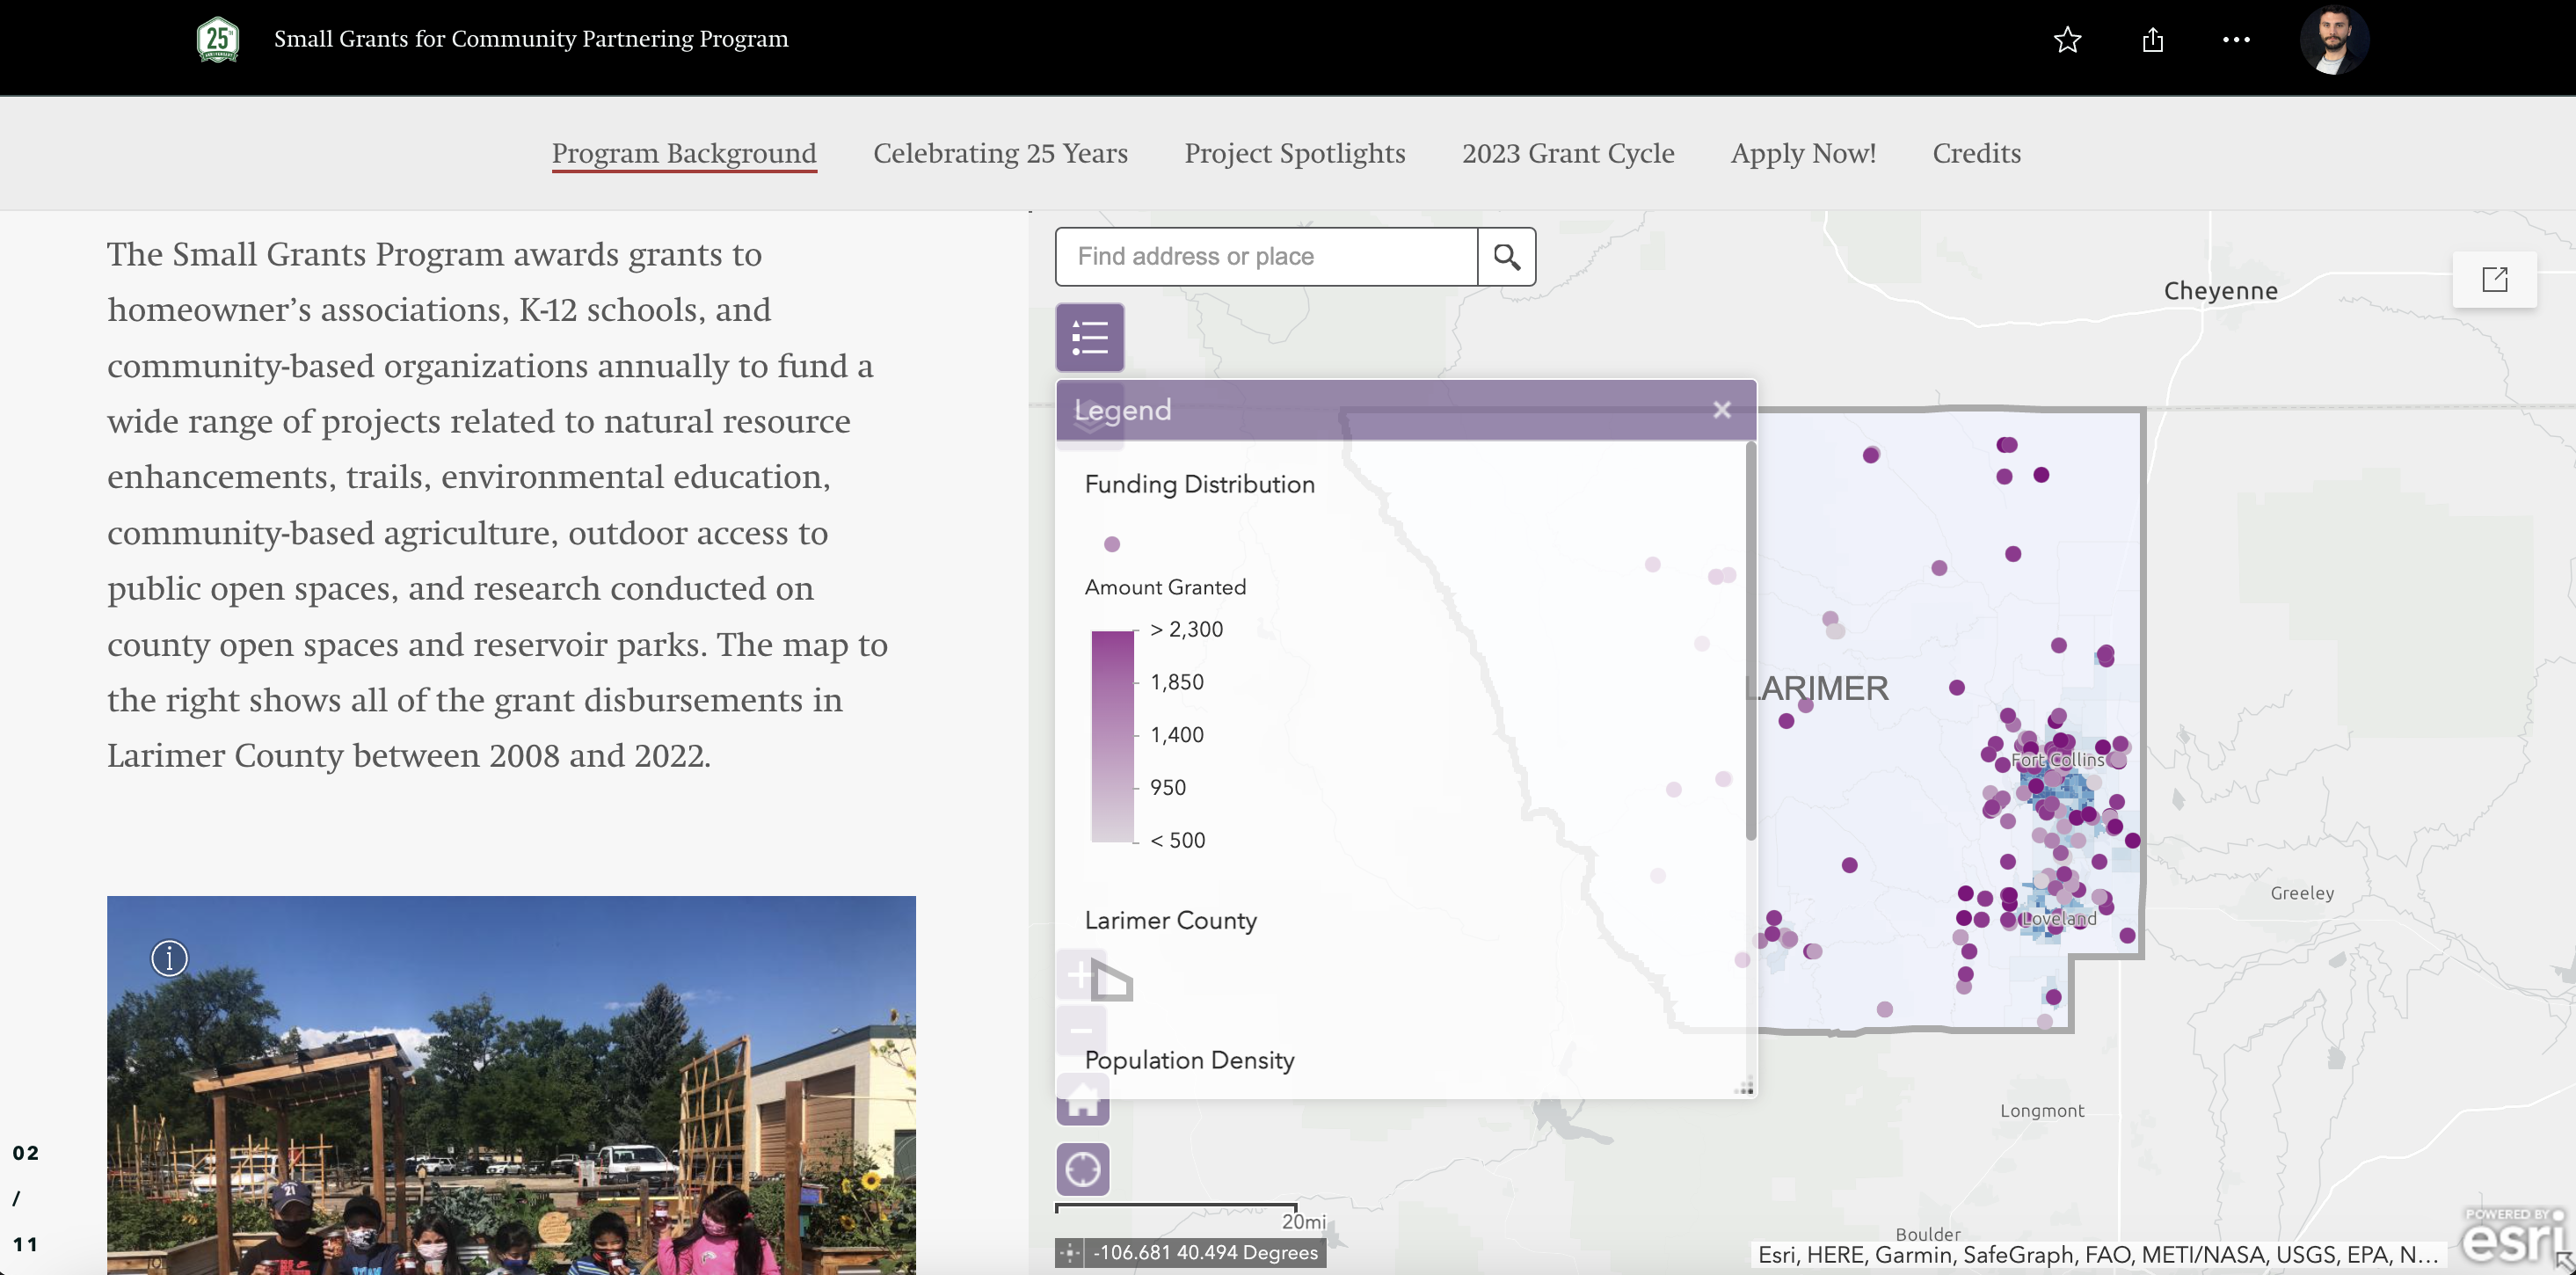Click the 25th anniversary logo
2576x1275 pixels.
(218, 40)
